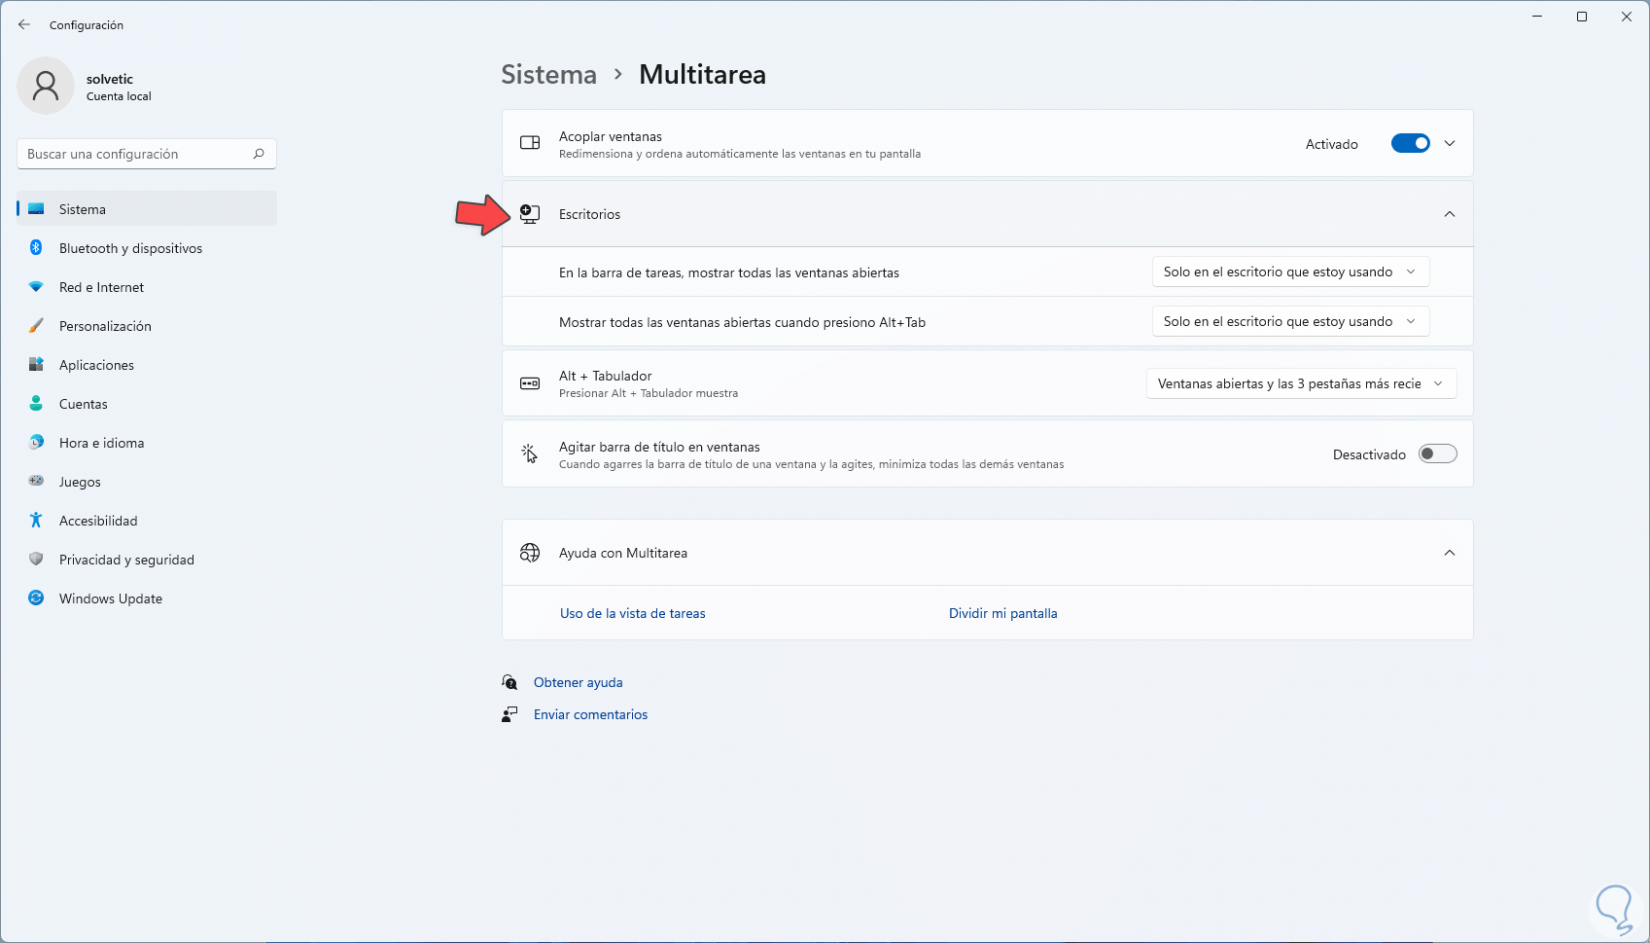Click Obtener ayuda link
The image size is (1650, 943).
578,683
